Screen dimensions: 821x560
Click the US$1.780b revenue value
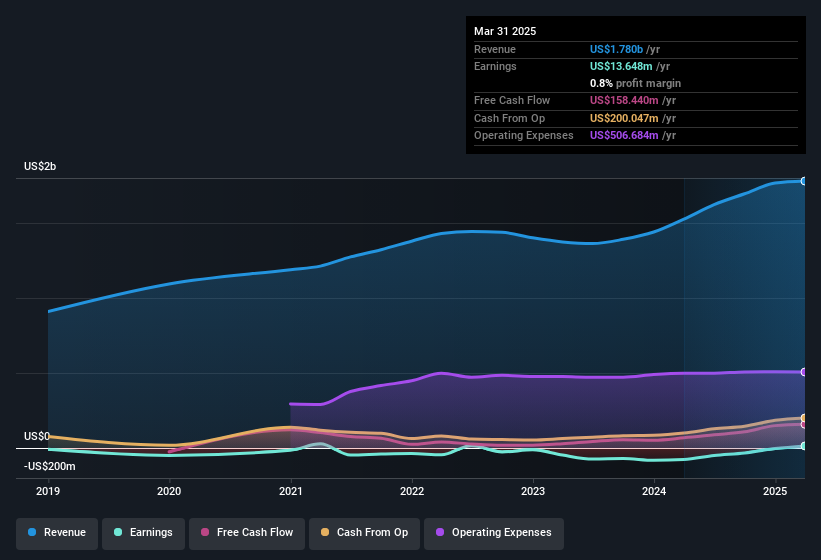[x=616, y=49]
